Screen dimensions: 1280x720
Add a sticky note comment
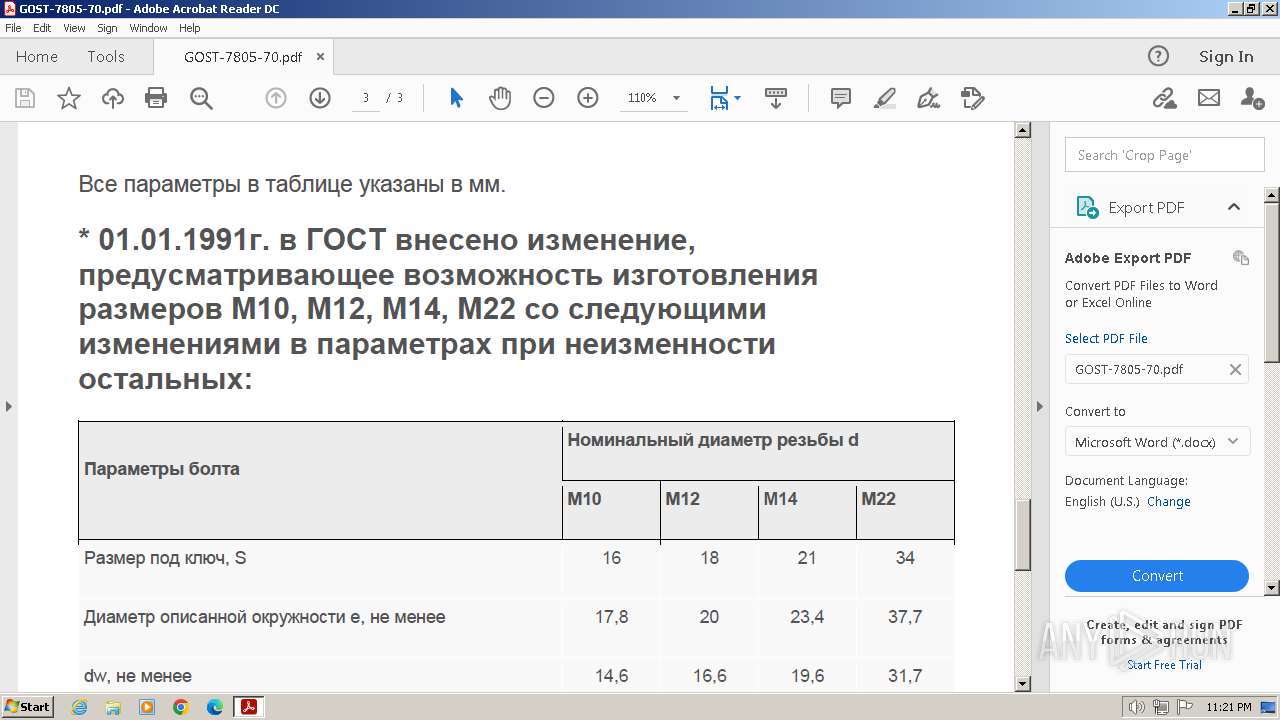(841, 98)
